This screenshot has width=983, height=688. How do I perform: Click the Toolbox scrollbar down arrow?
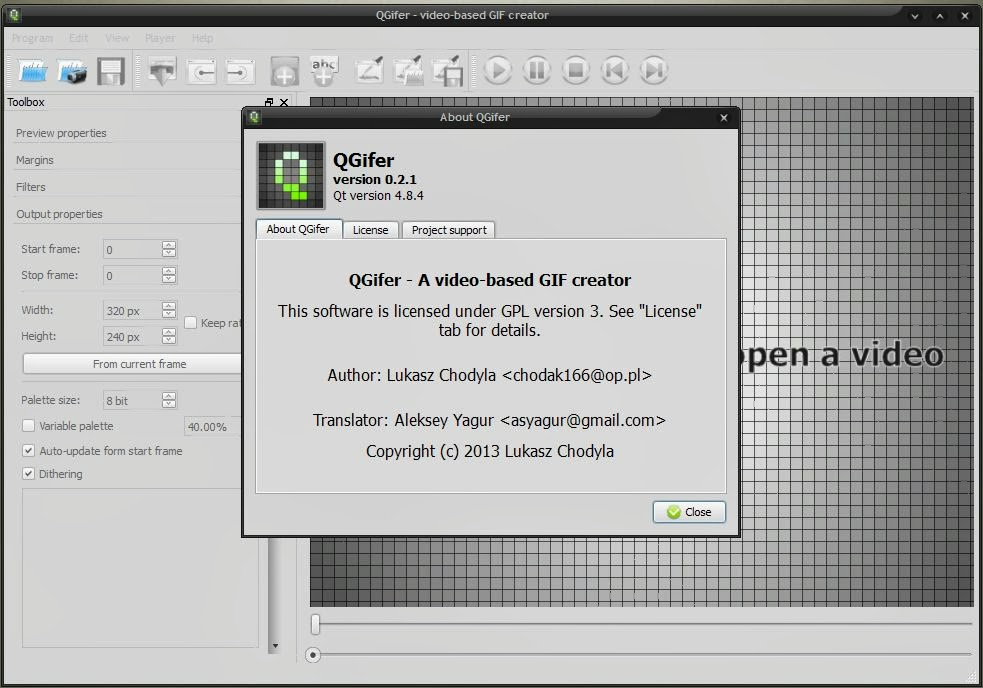tap(275, 646)
